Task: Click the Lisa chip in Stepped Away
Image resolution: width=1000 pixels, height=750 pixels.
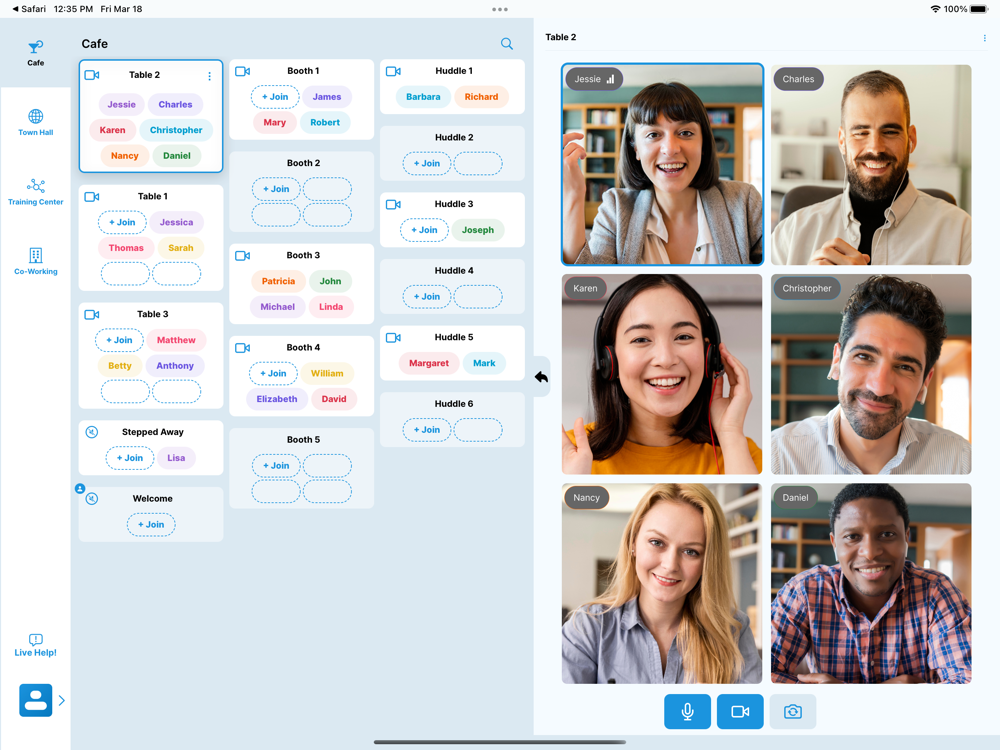Action: tap(176, 458)
